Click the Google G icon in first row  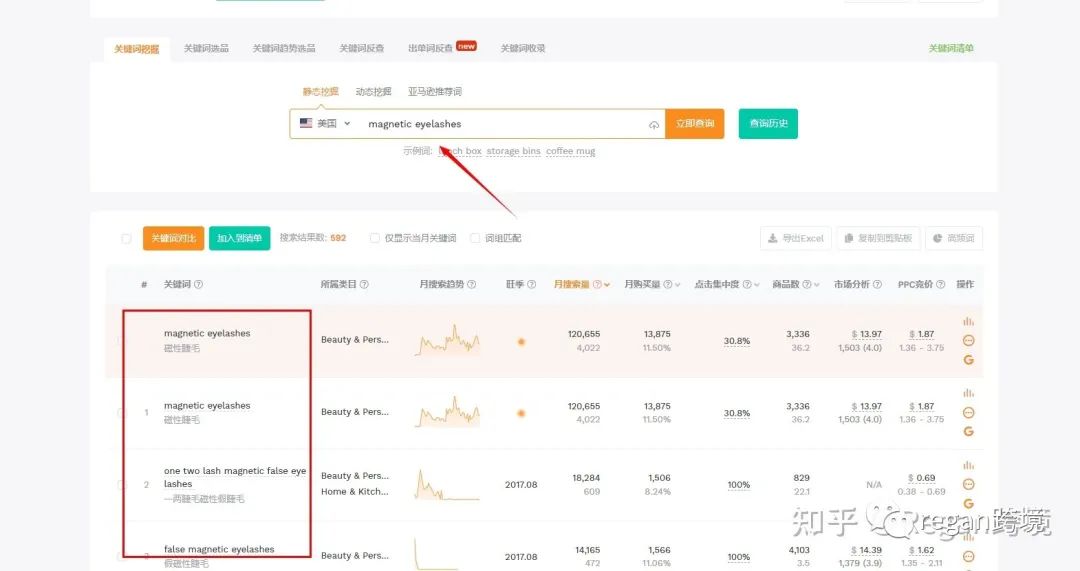point(968,360)
